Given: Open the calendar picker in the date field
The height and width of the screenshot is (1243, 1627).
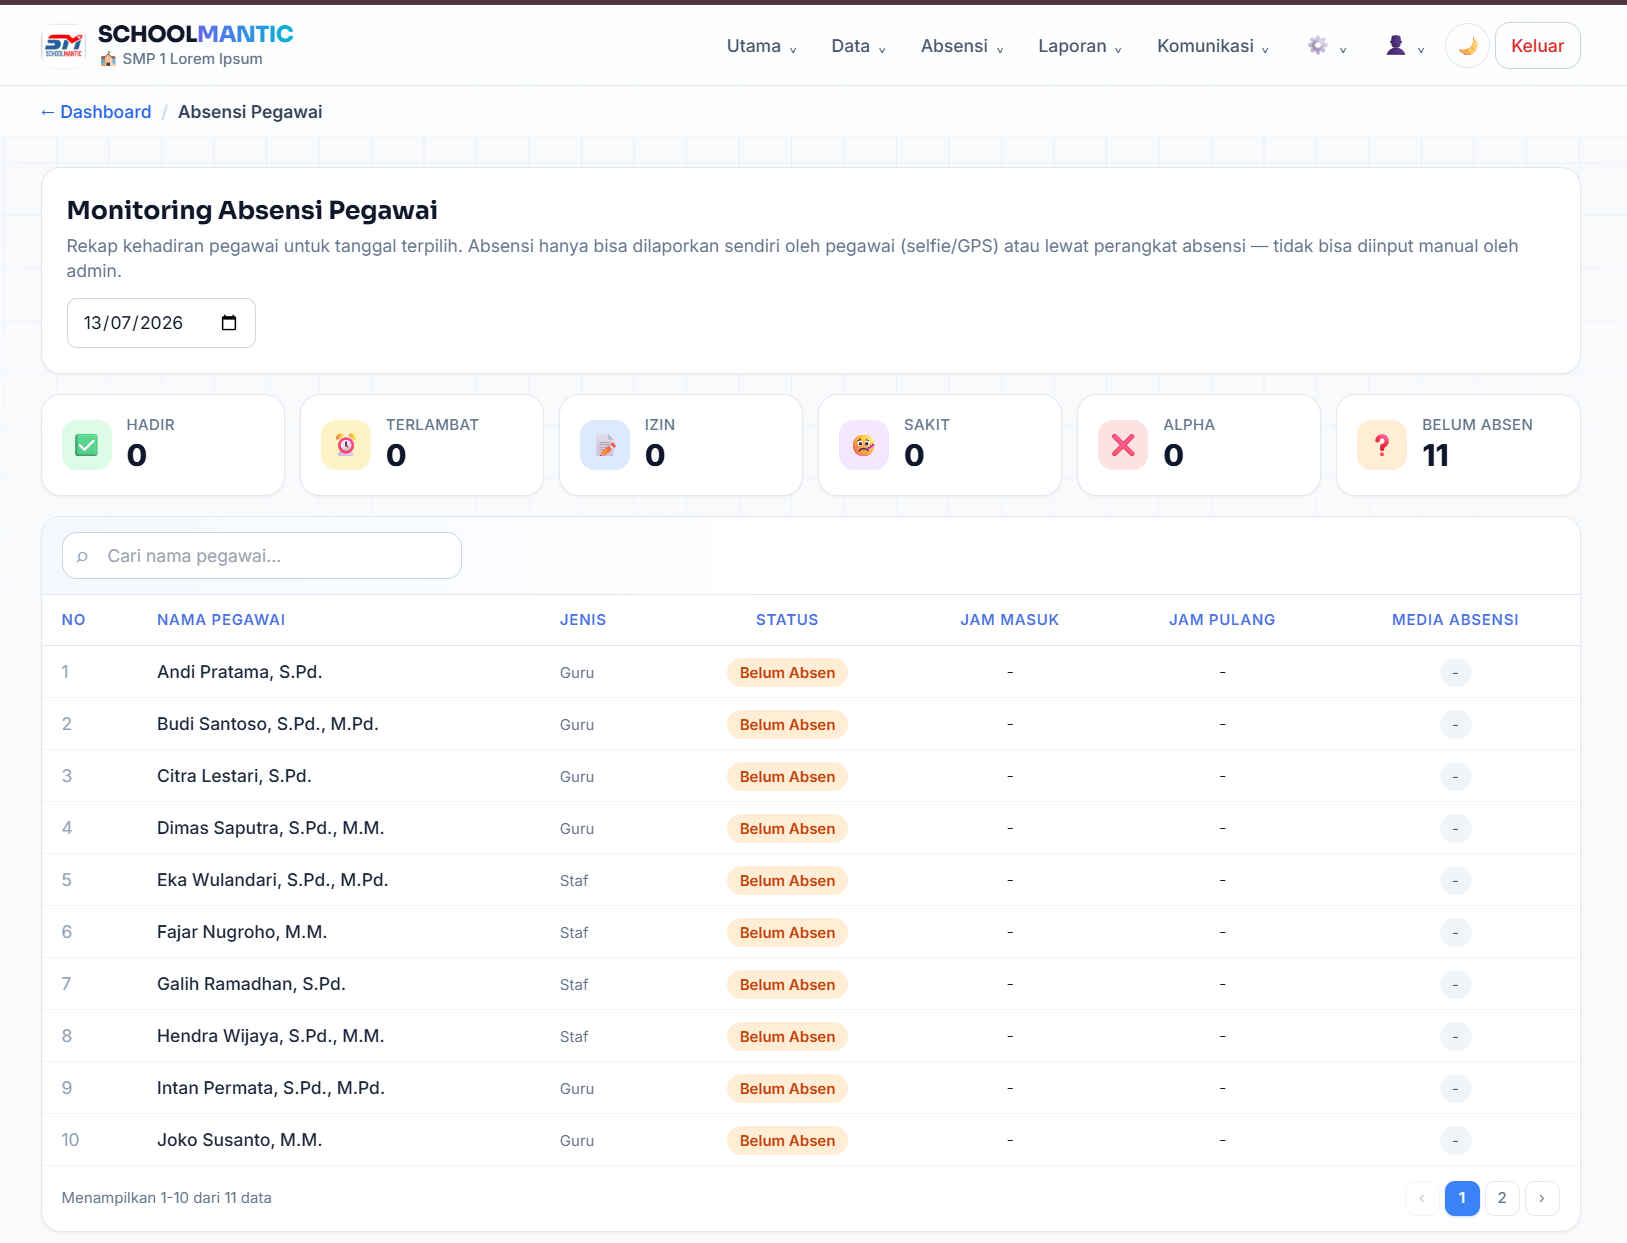Looking at the screenshot, I should pos(229,323).
